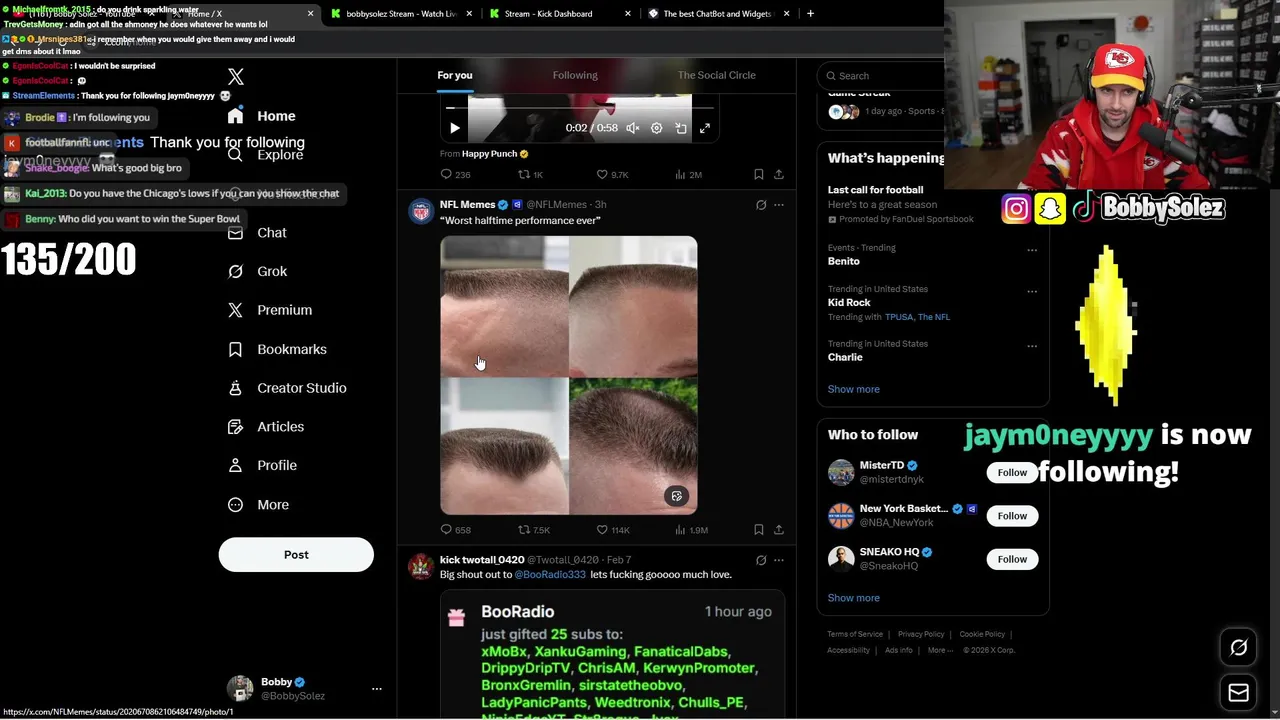The image size is (1280, 720).
Task: View analytics for the 2M views post
Action: click(x=688, y=174)
